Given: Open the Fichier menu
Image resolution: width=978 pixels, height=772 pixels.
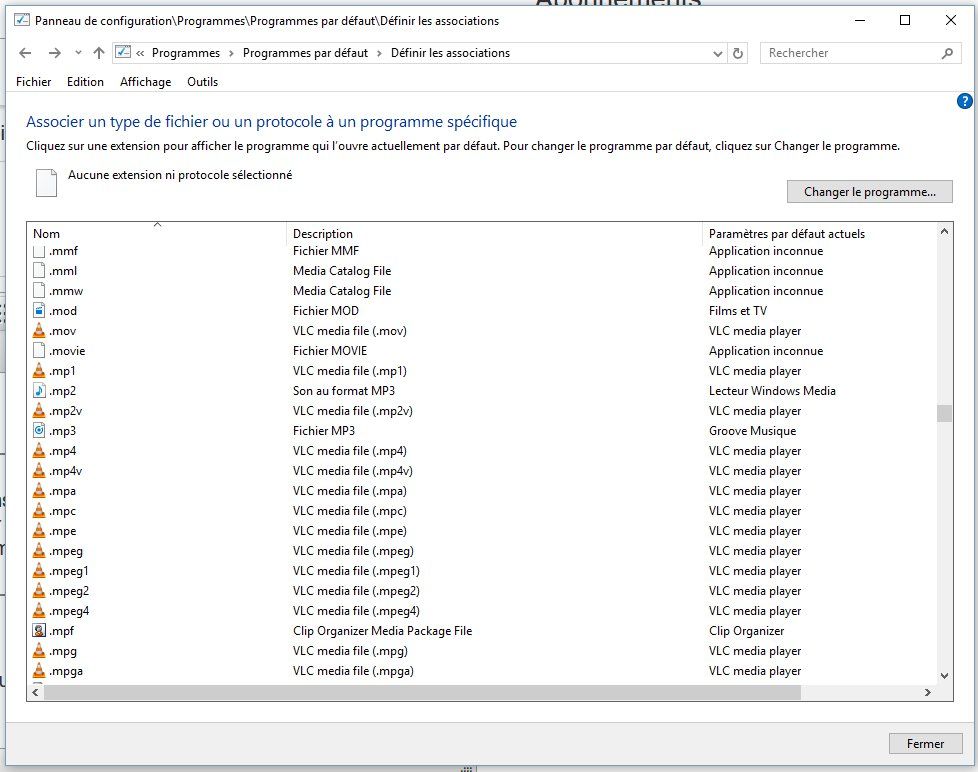Looking at the screenshot, I should pos(34,82).
